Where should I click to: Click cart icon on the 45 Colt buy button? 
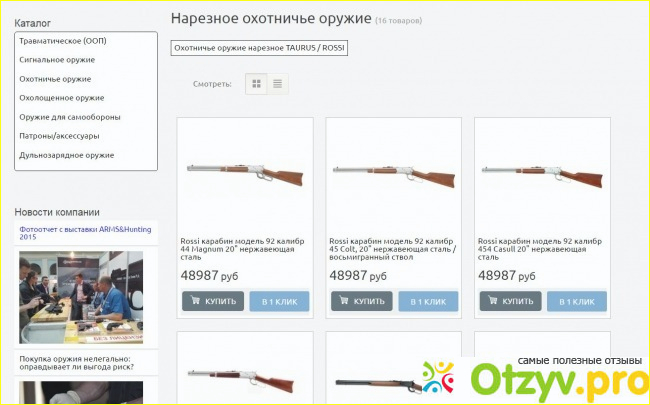tap(344, 300)
